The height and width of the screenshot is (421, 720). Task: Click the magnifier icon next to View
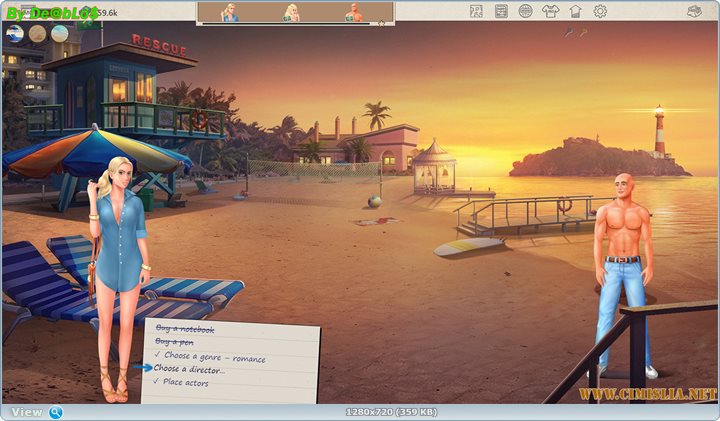(56, 412)
